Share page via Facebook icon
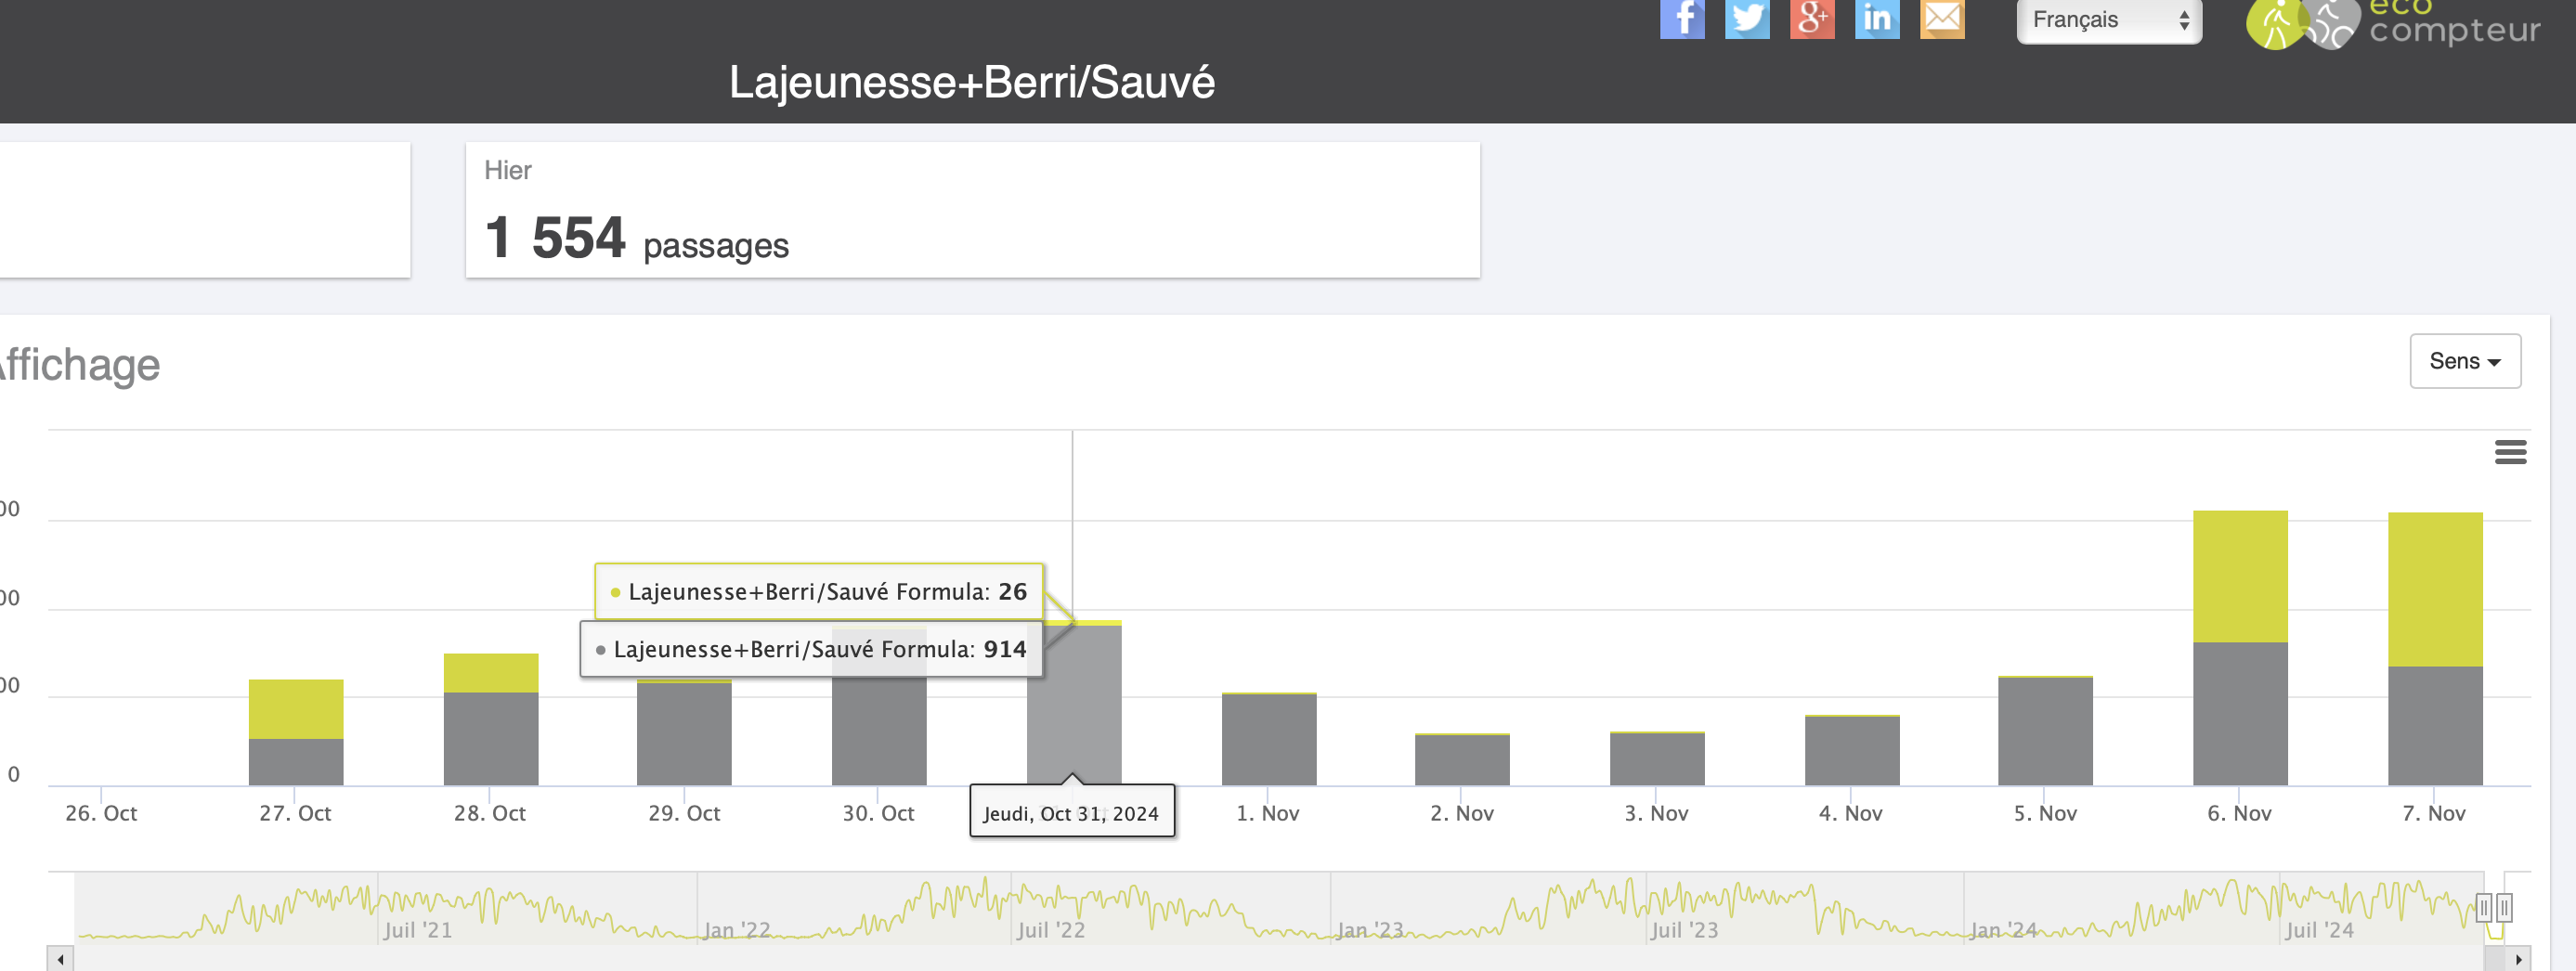The width and height of the screenshot is (2576, 971). (1682, 19)
